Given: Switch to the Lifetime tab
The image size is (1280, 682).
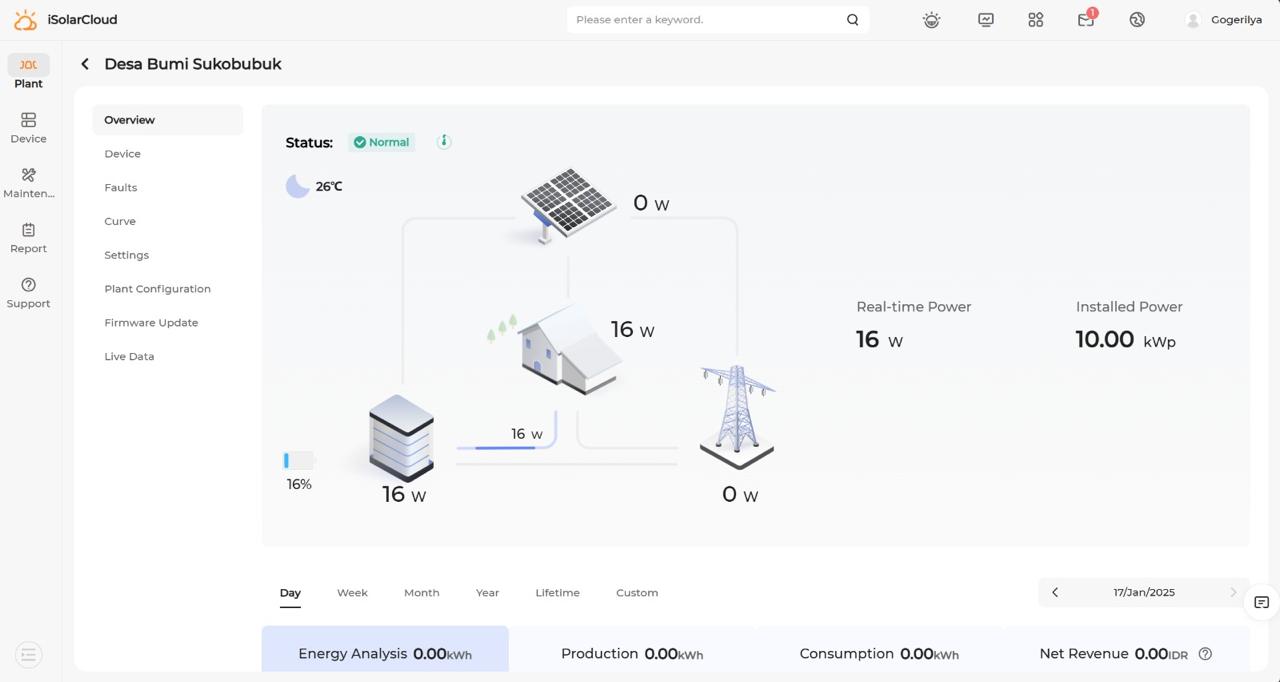Looking at the screenshot, I should pyautogui.click(x=557, y=593).
